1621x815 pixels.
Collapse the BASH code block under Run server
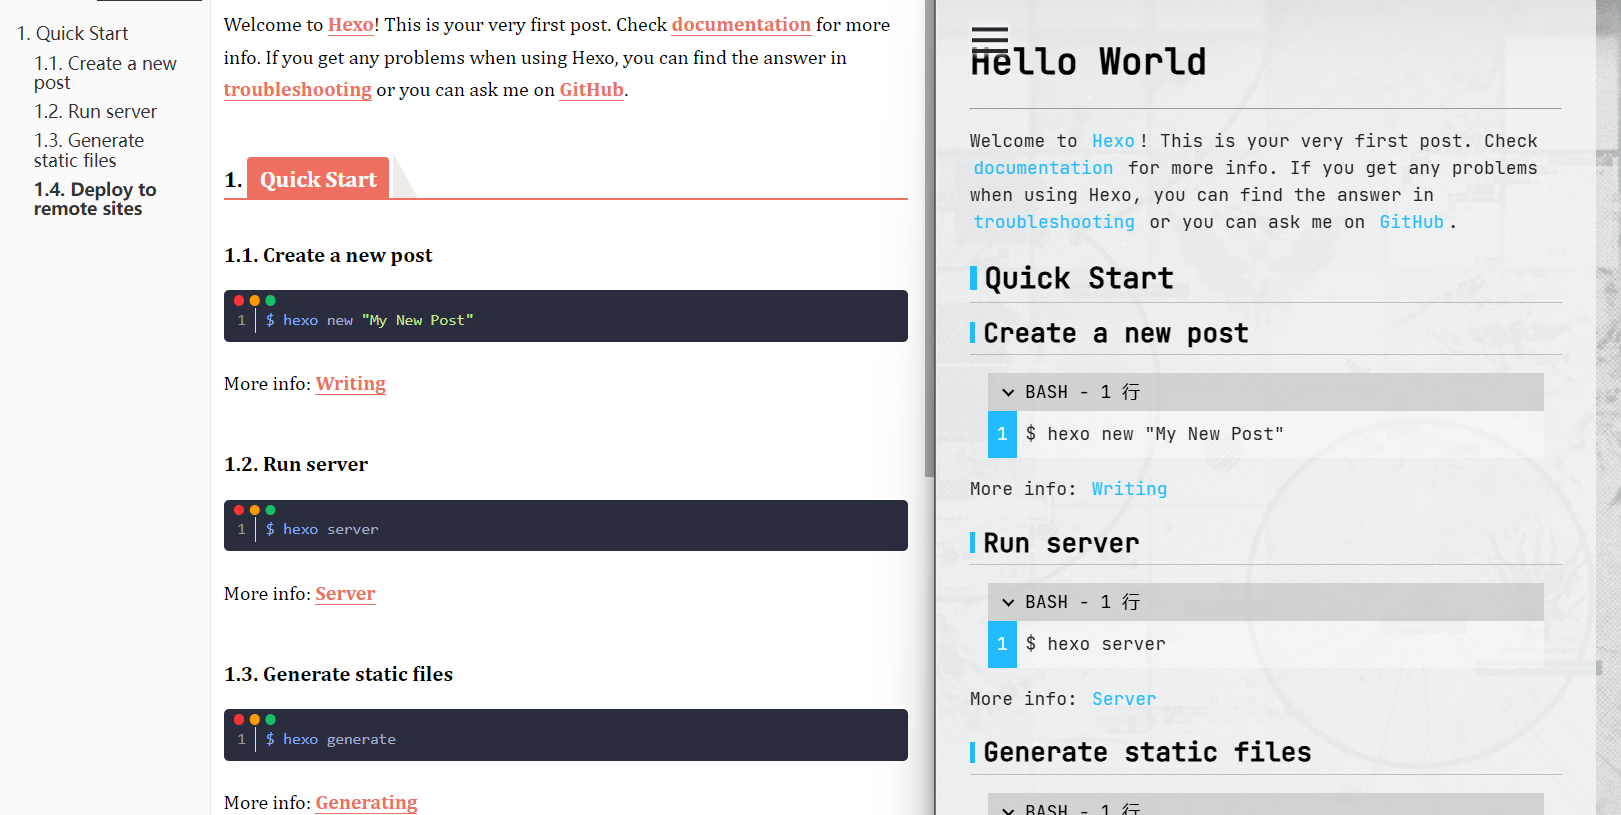[1008, 602]
